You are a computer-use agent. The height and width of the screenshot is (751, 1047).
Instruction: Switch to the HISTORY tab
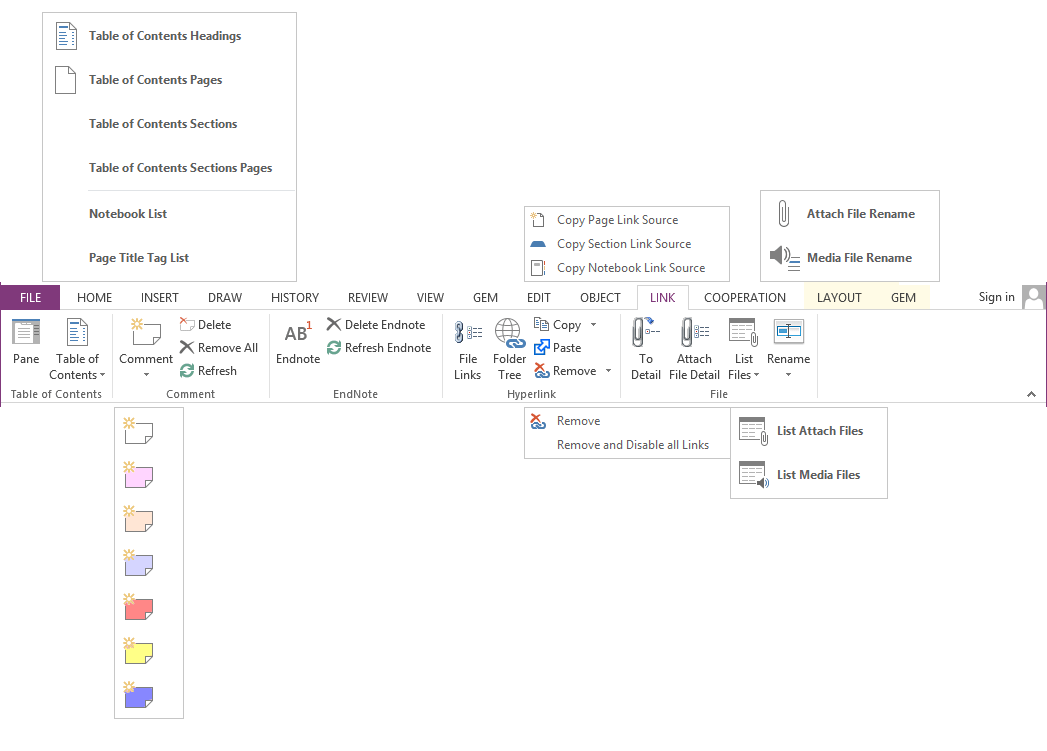(x=295, y=298)
